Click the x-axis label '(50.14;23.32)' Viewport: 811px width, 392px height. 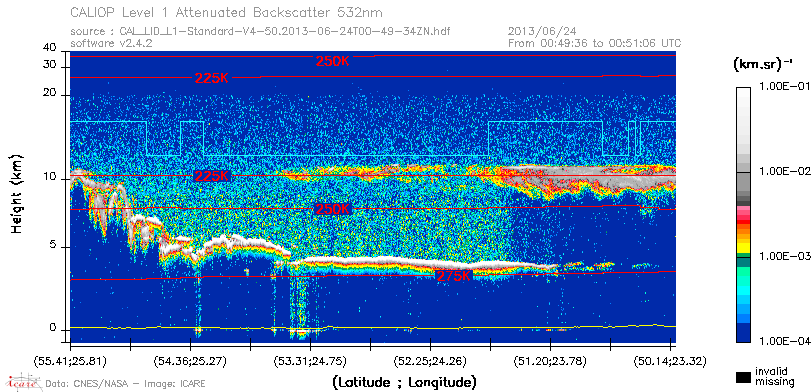click(670, 360)
